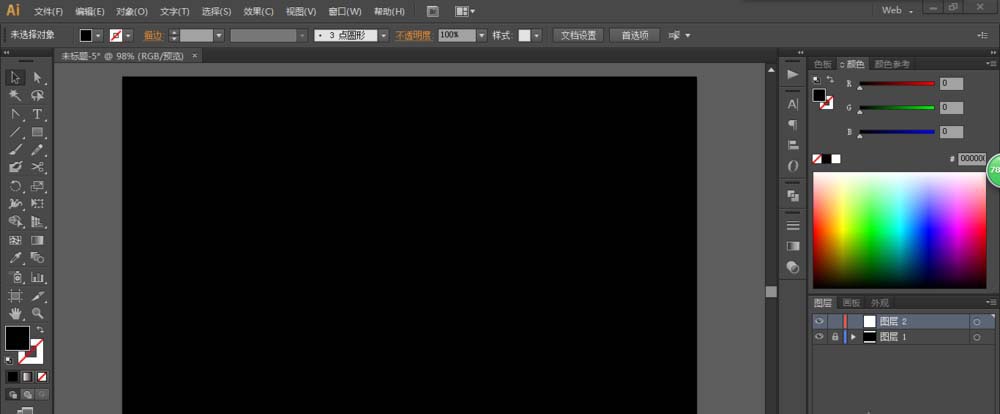Select the Zoom tool

pyautogui.click(x=38, y=313)
